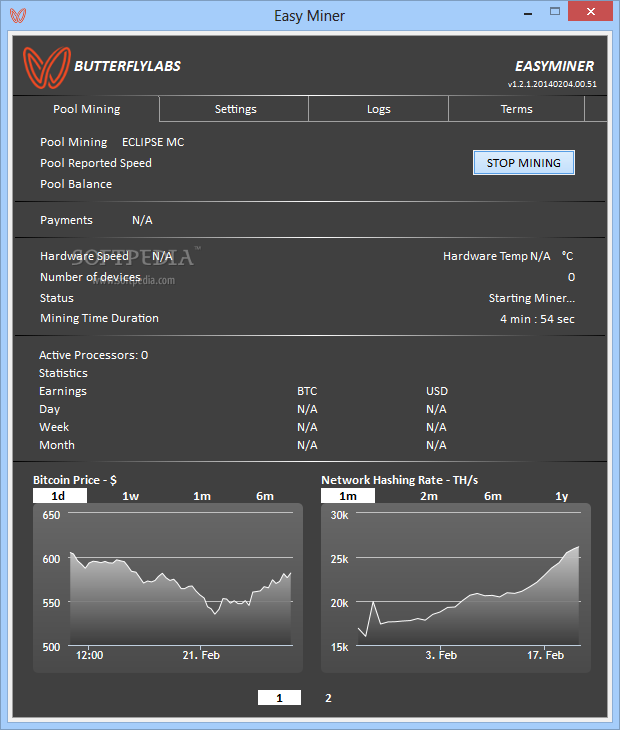The height and width of the screenshot is (730, 620).
Task: Click the Payments label
Action: (66, 220)
